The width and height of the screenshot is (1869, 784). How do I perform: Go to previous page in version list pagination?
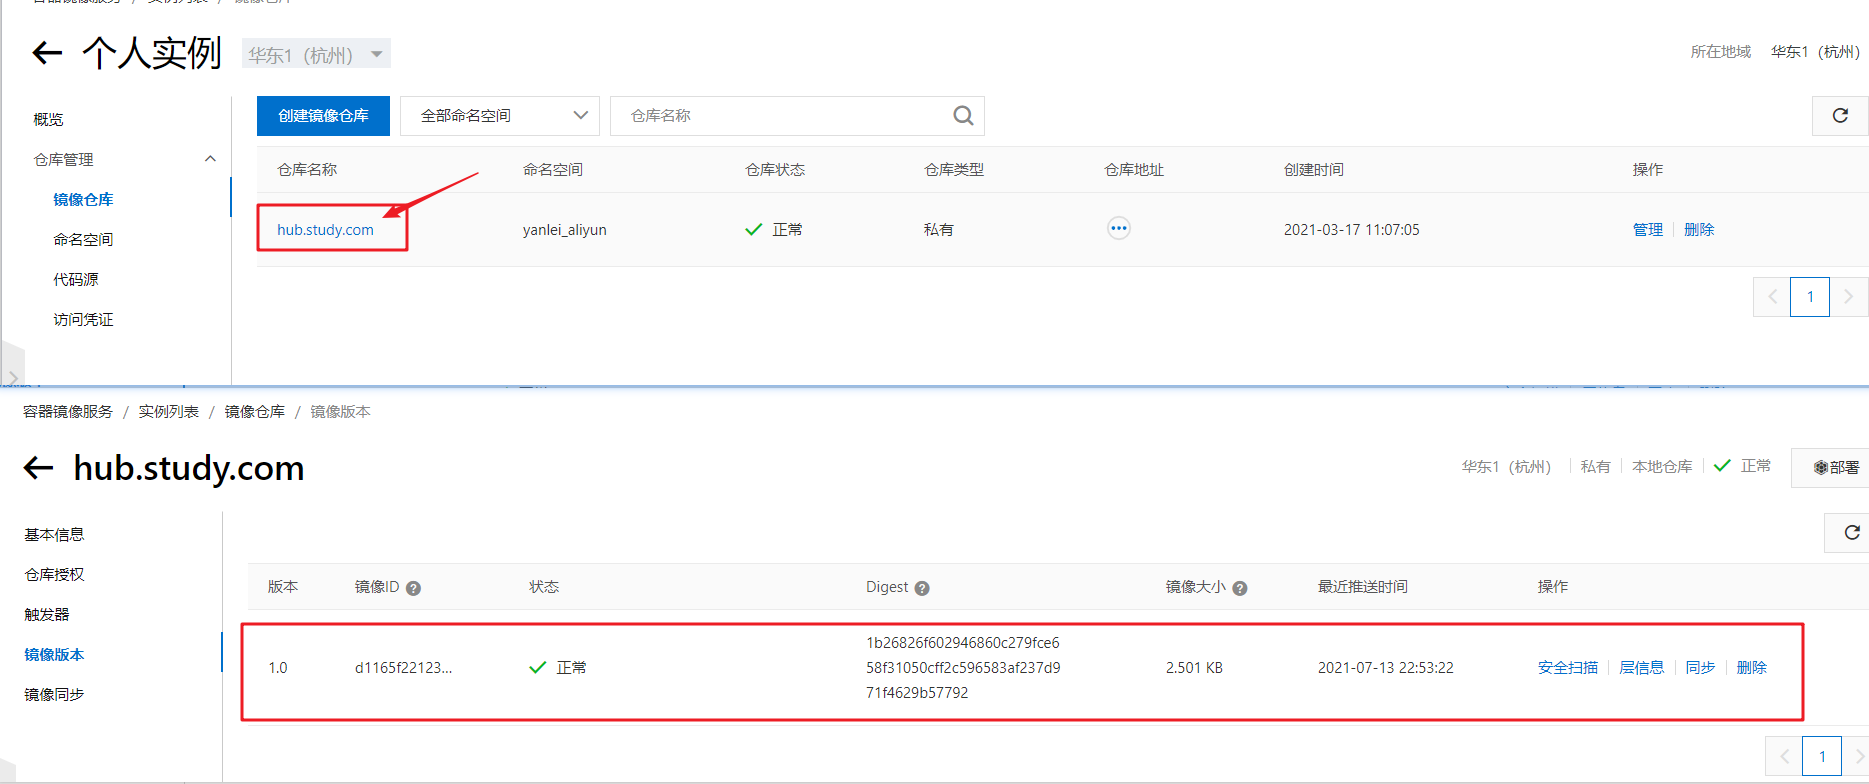1784,756
